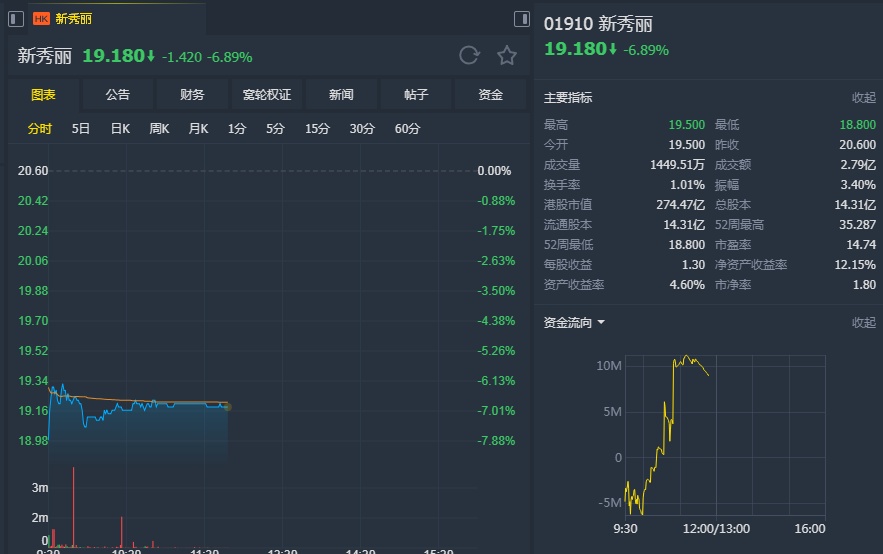Open the 帖子 tab
This screenshot has height=554, width=883.
click(x=416, y=95)
